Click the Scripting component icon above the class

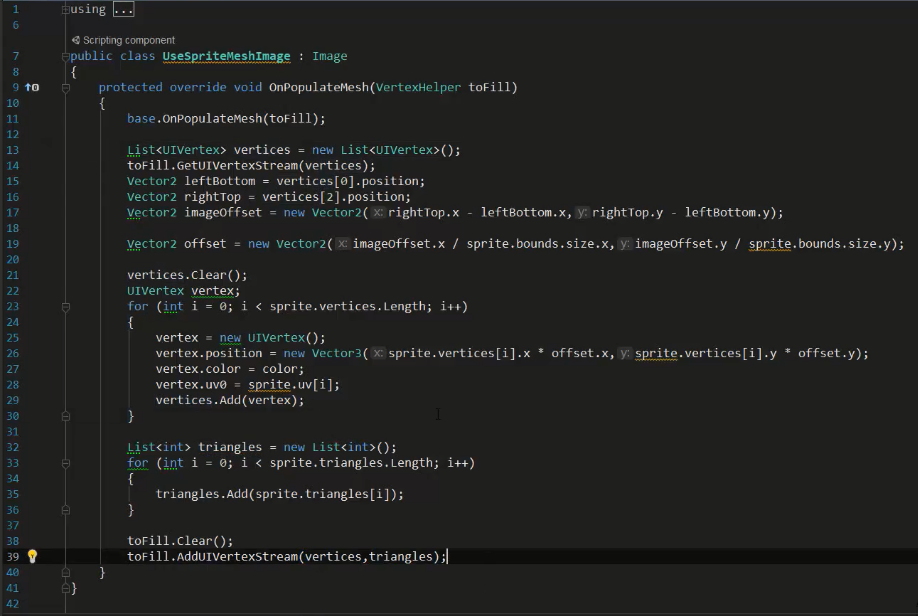pyautogui.click(x=76, y=40)
